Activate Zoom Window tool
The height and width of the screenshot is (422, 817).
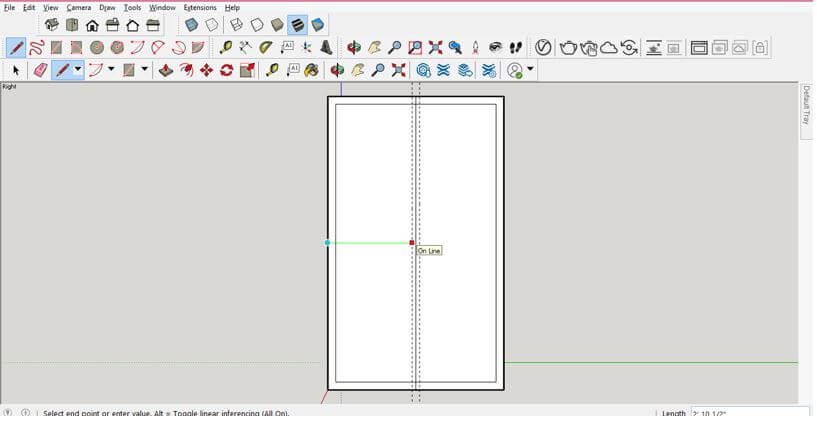tap(415, 48)
